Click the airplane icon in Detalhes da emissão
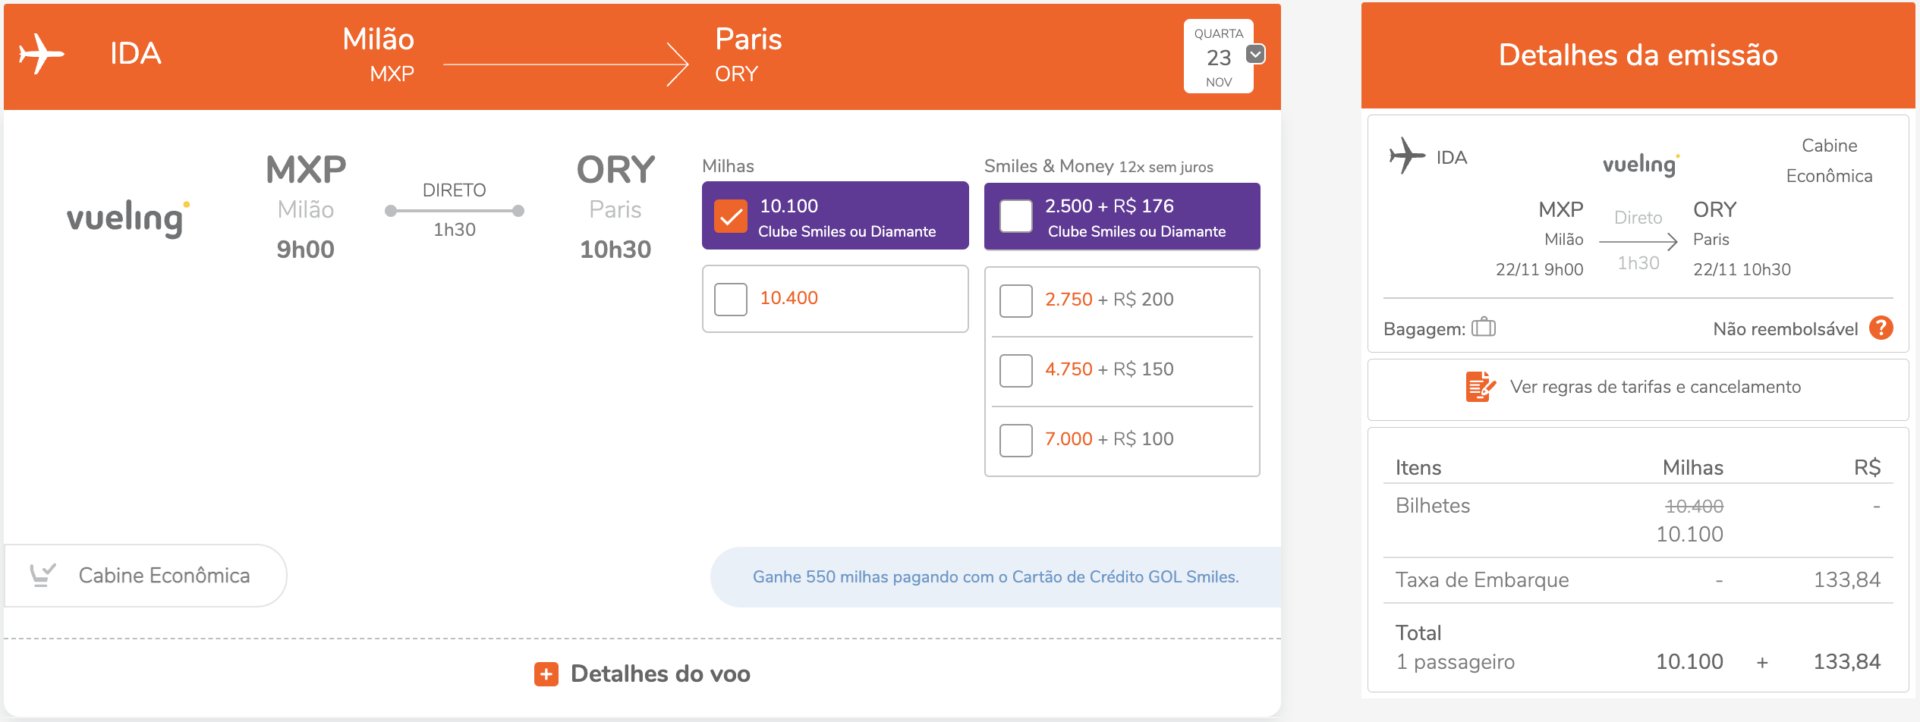The image size is (1920, 722). point(1406,156)
